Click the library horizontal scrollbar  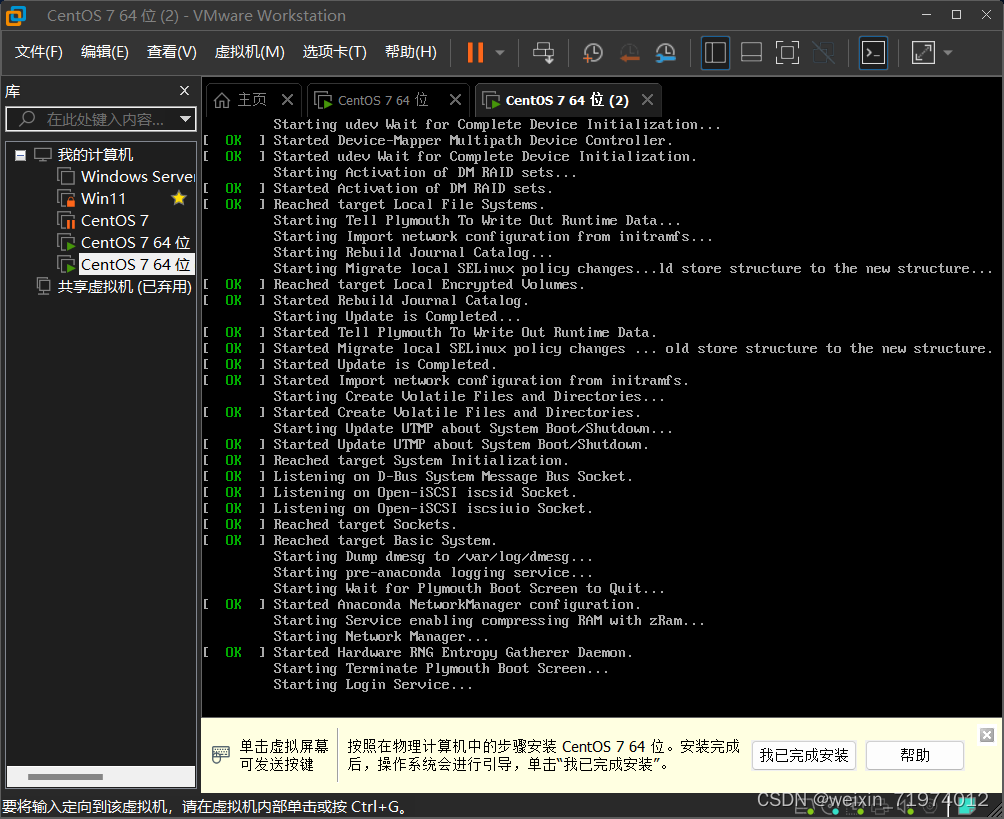65,777
